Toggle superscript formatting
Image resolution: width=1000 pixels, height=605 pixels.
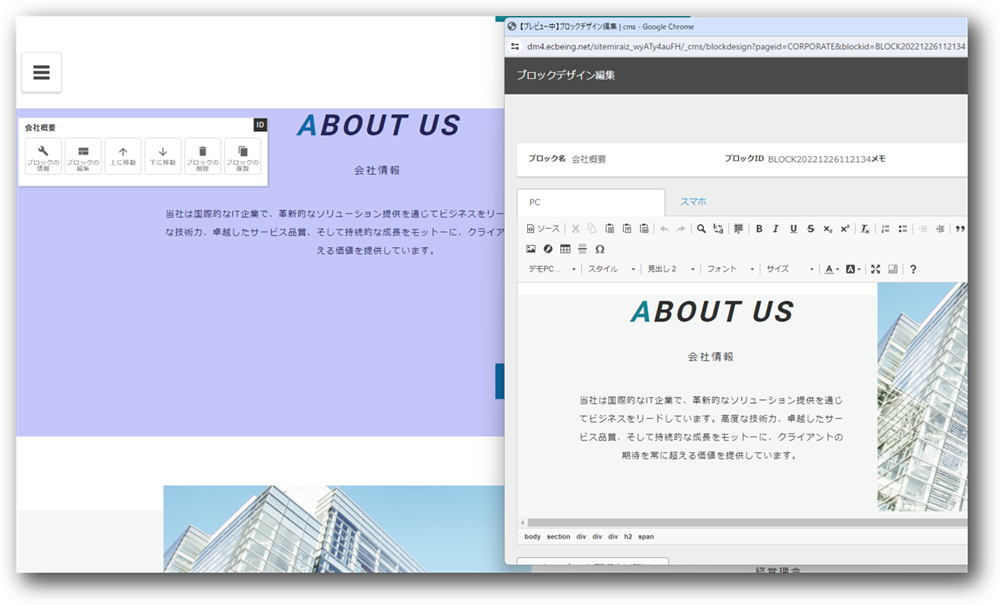click(x=844, y=229)
